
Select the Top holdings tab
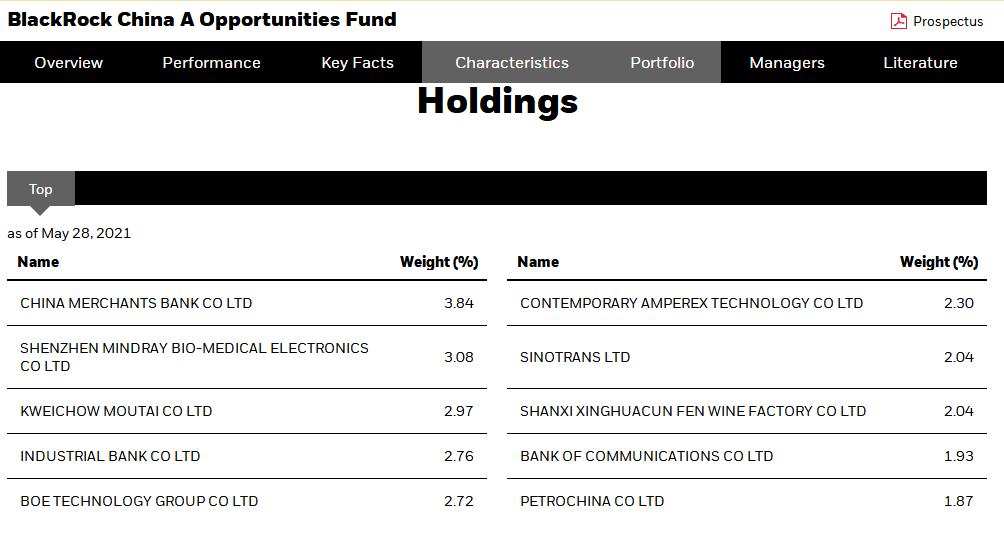41,189
